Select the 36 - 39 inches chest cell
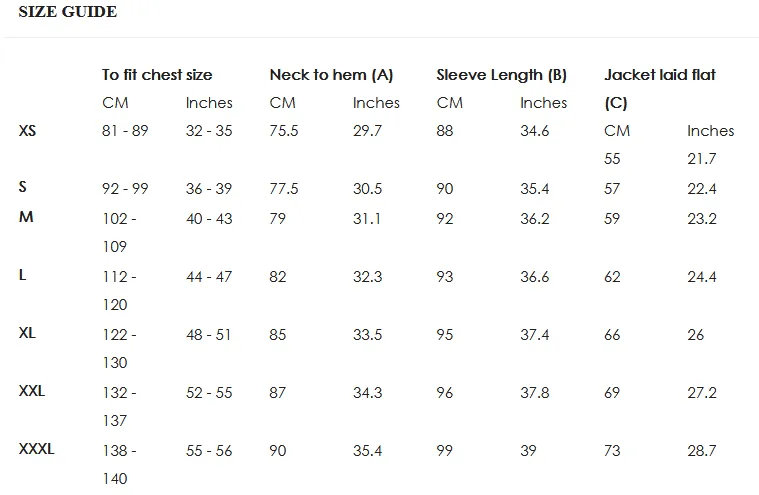The width and height of the screenshot is (759, 495). 209,189
